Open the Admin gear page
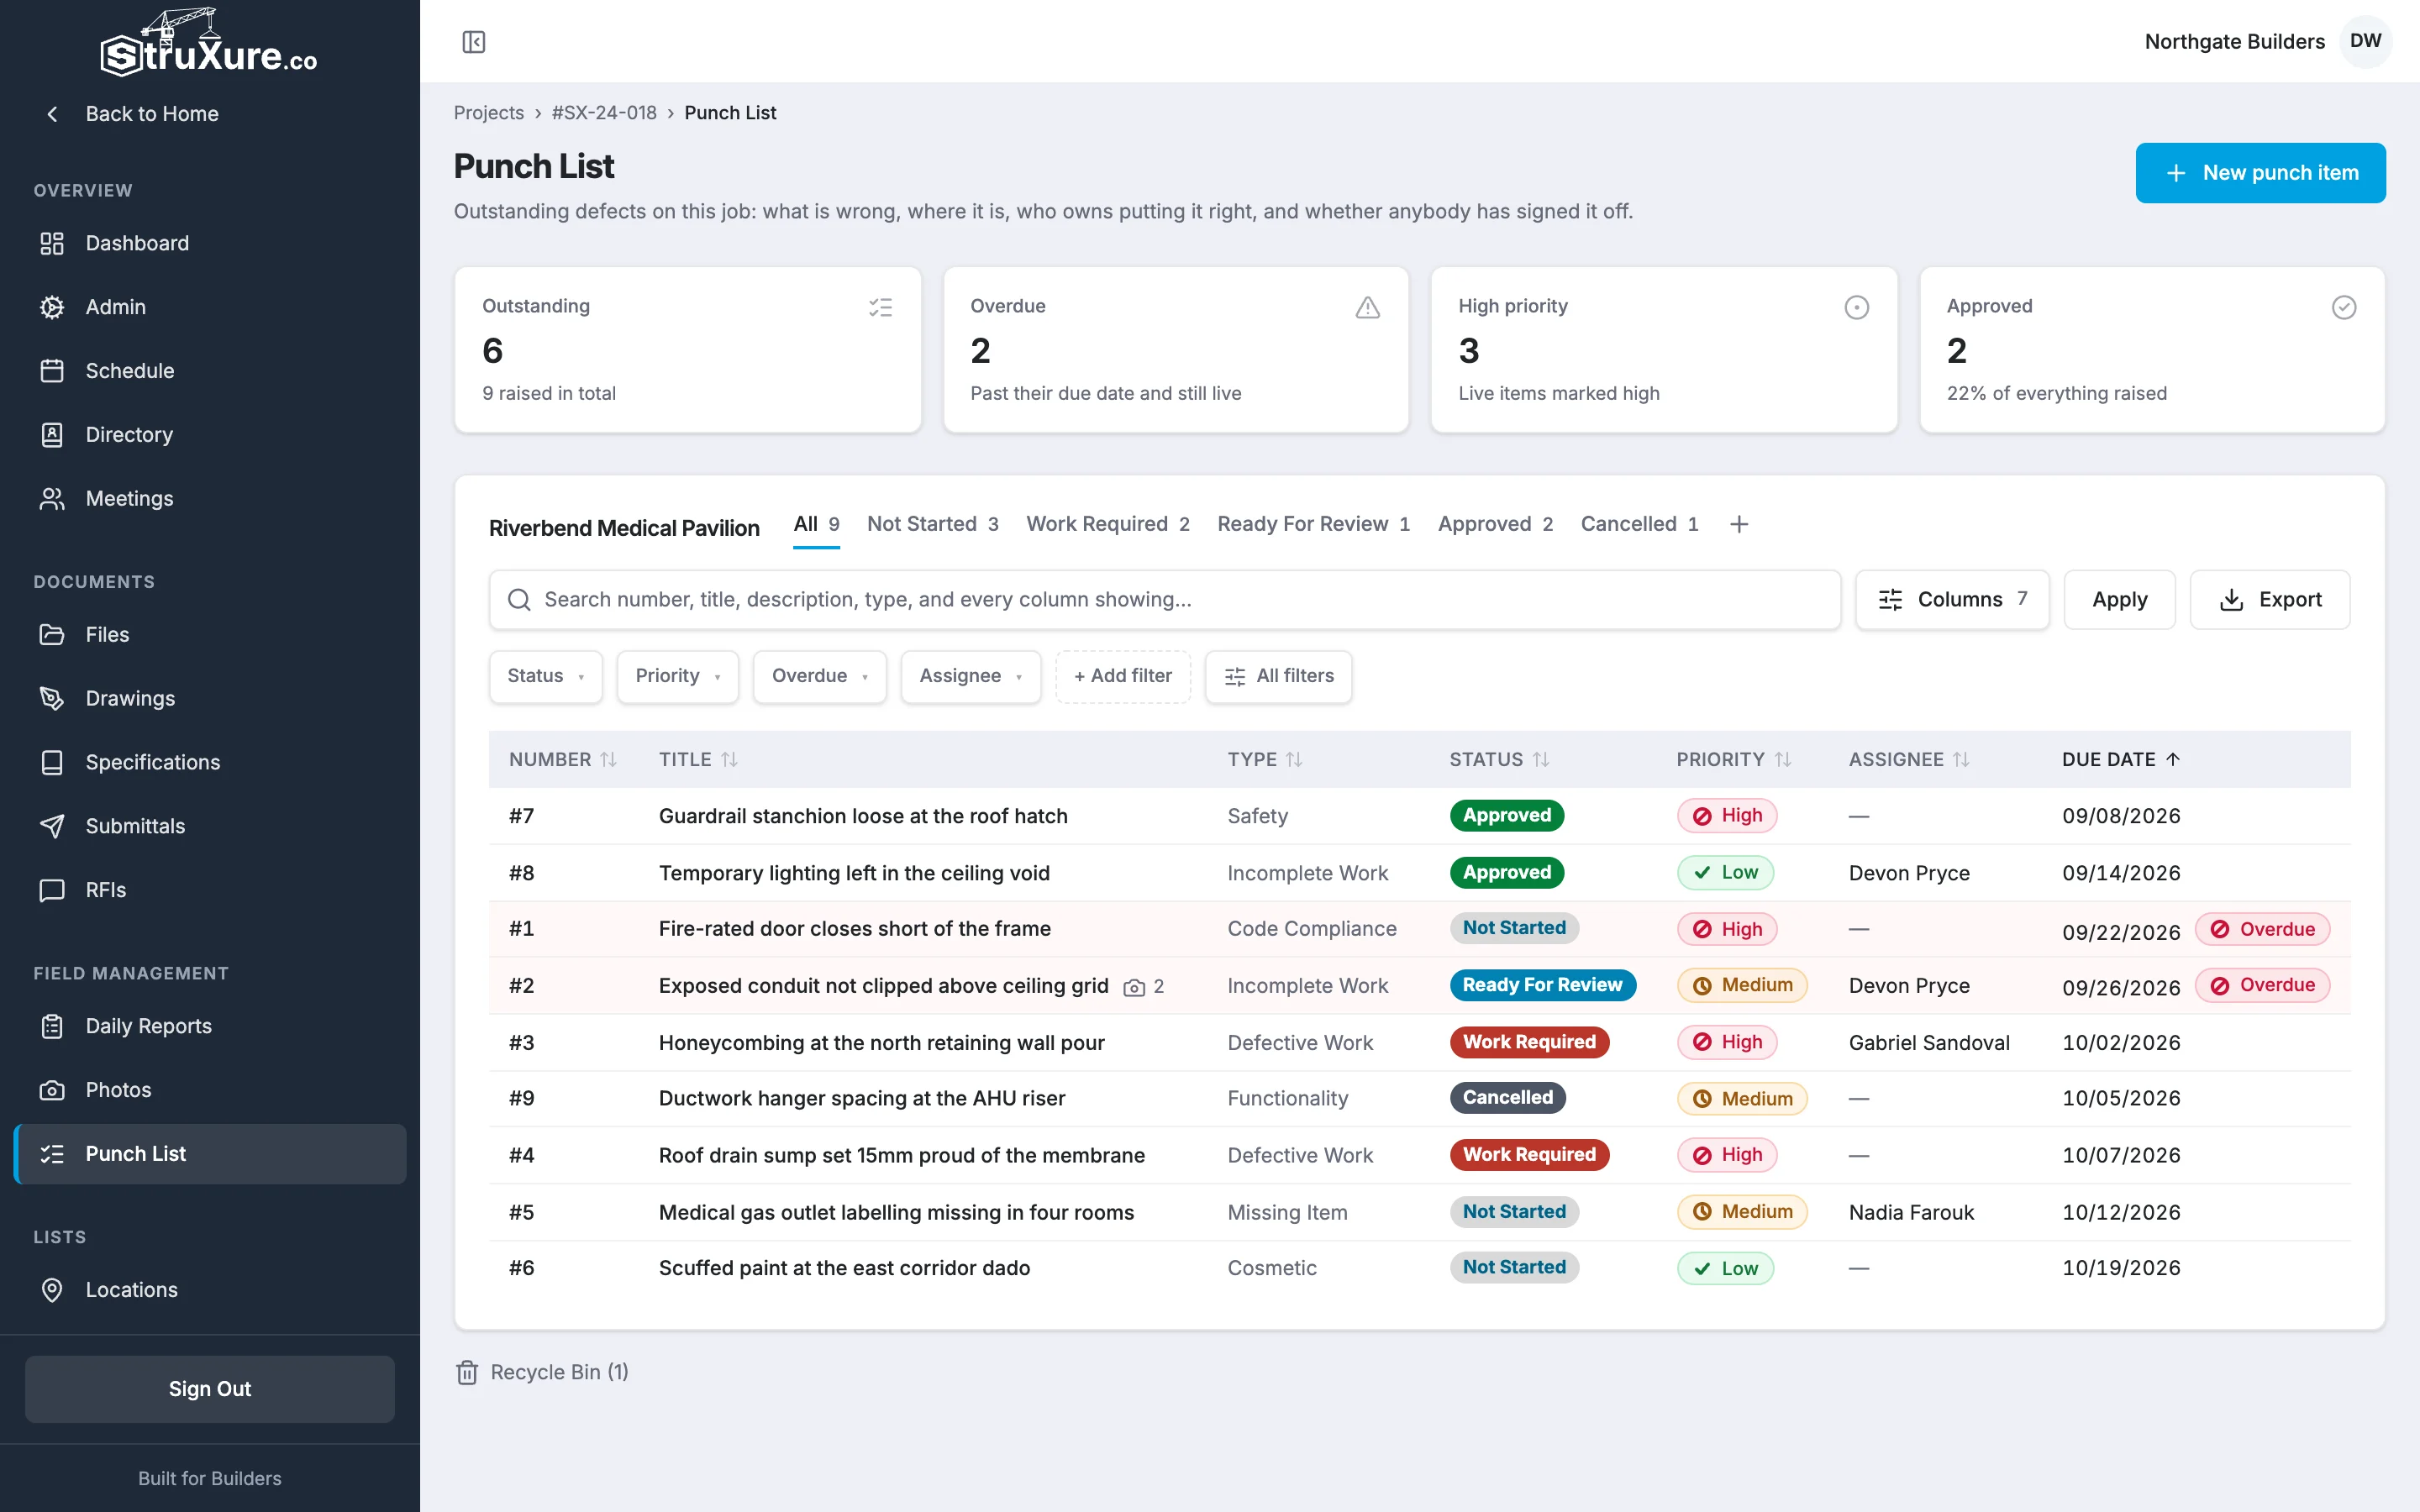 (210, 307)
